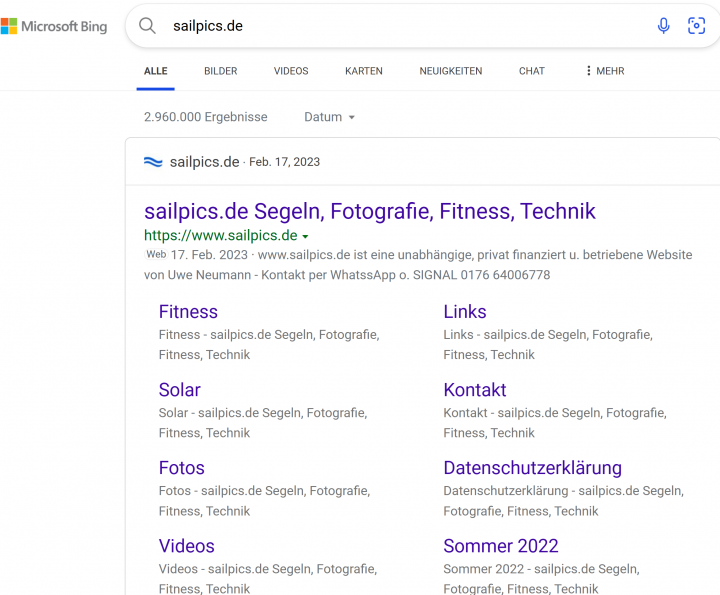Open the KARTEN tab
The width and height of the screenshot is (720, 595).
[x=364, y=71]
